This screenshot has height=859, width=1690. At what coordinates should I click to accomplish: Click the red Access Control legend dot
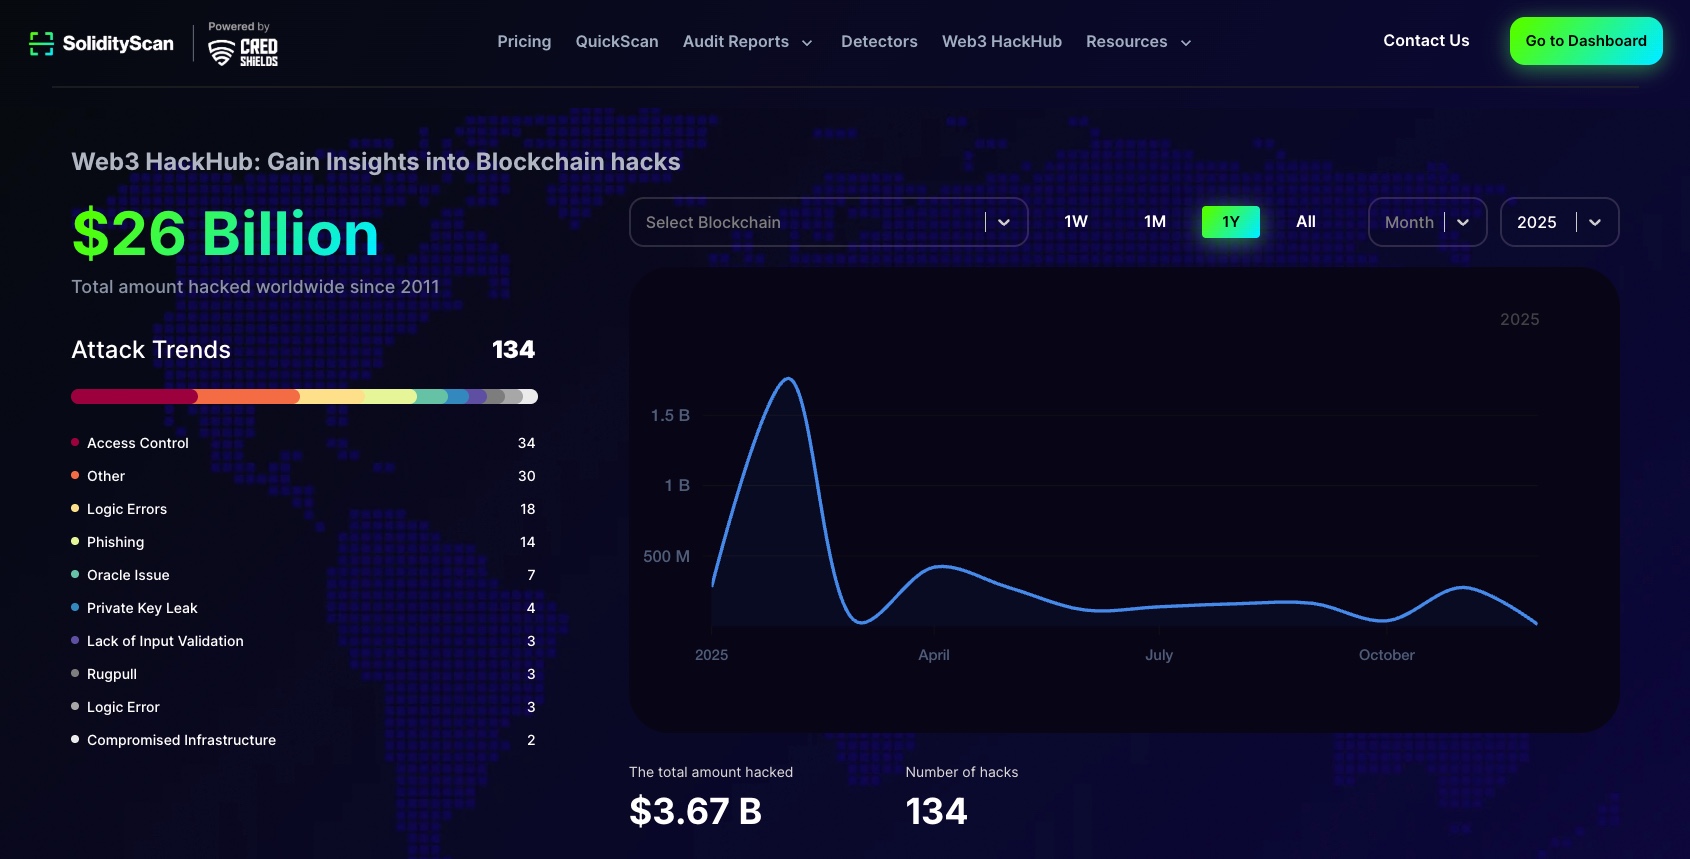tap(75, 442)
